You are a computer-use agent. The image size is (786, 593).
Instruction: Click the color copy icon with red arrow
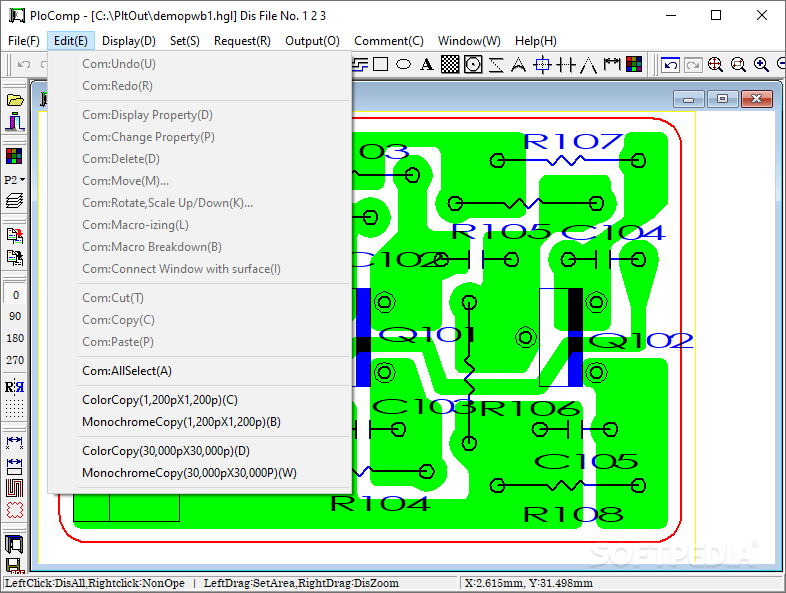coord(15,235)
